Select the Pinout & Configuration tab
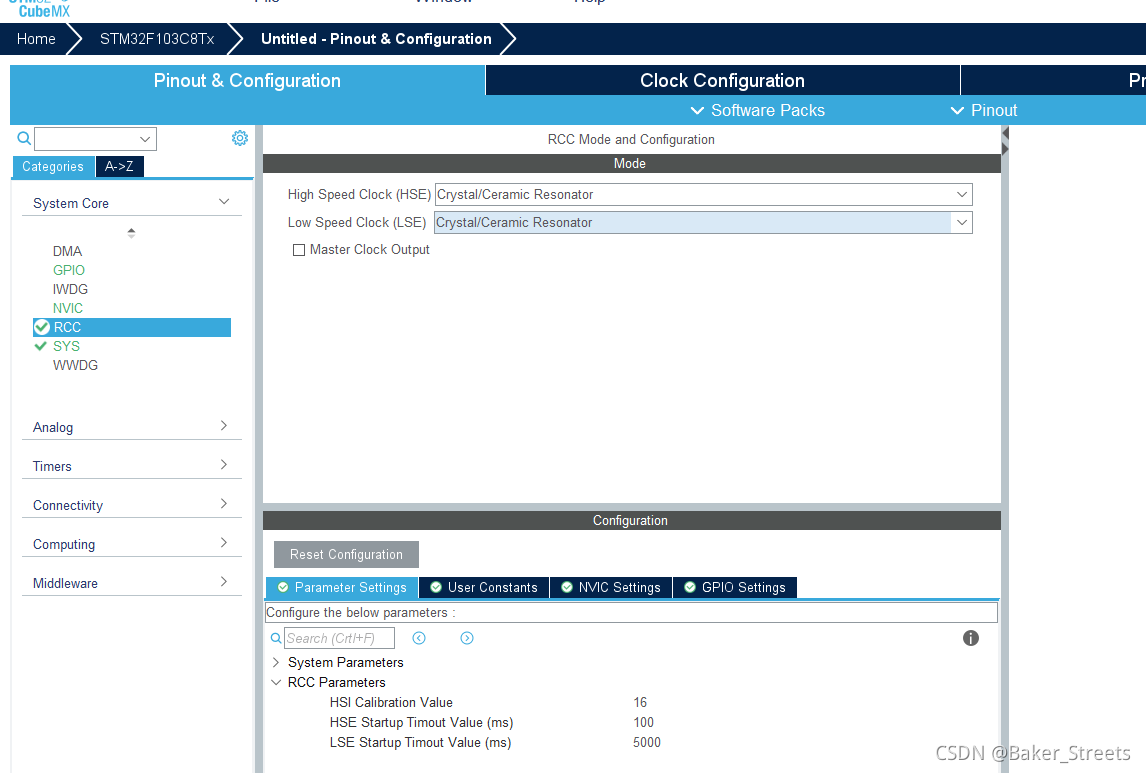This screenshot has height=773, width=1146. (247, 80)
